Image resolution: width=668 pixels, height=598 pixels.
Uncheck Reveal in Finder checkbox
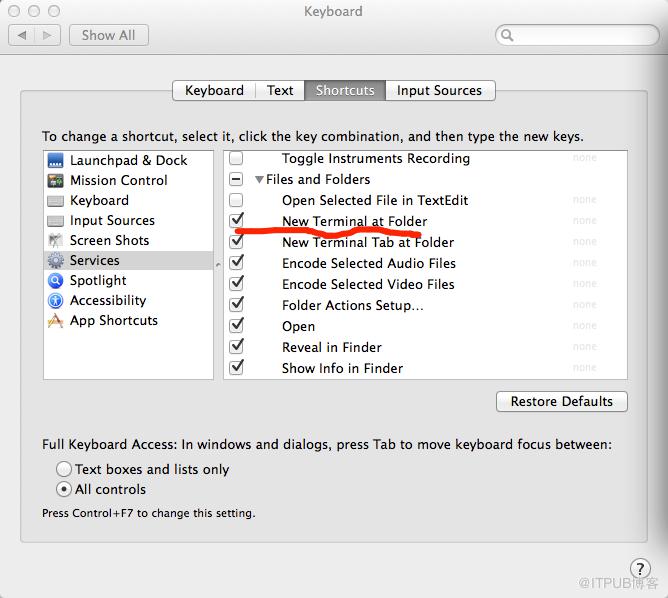point(236,346)
